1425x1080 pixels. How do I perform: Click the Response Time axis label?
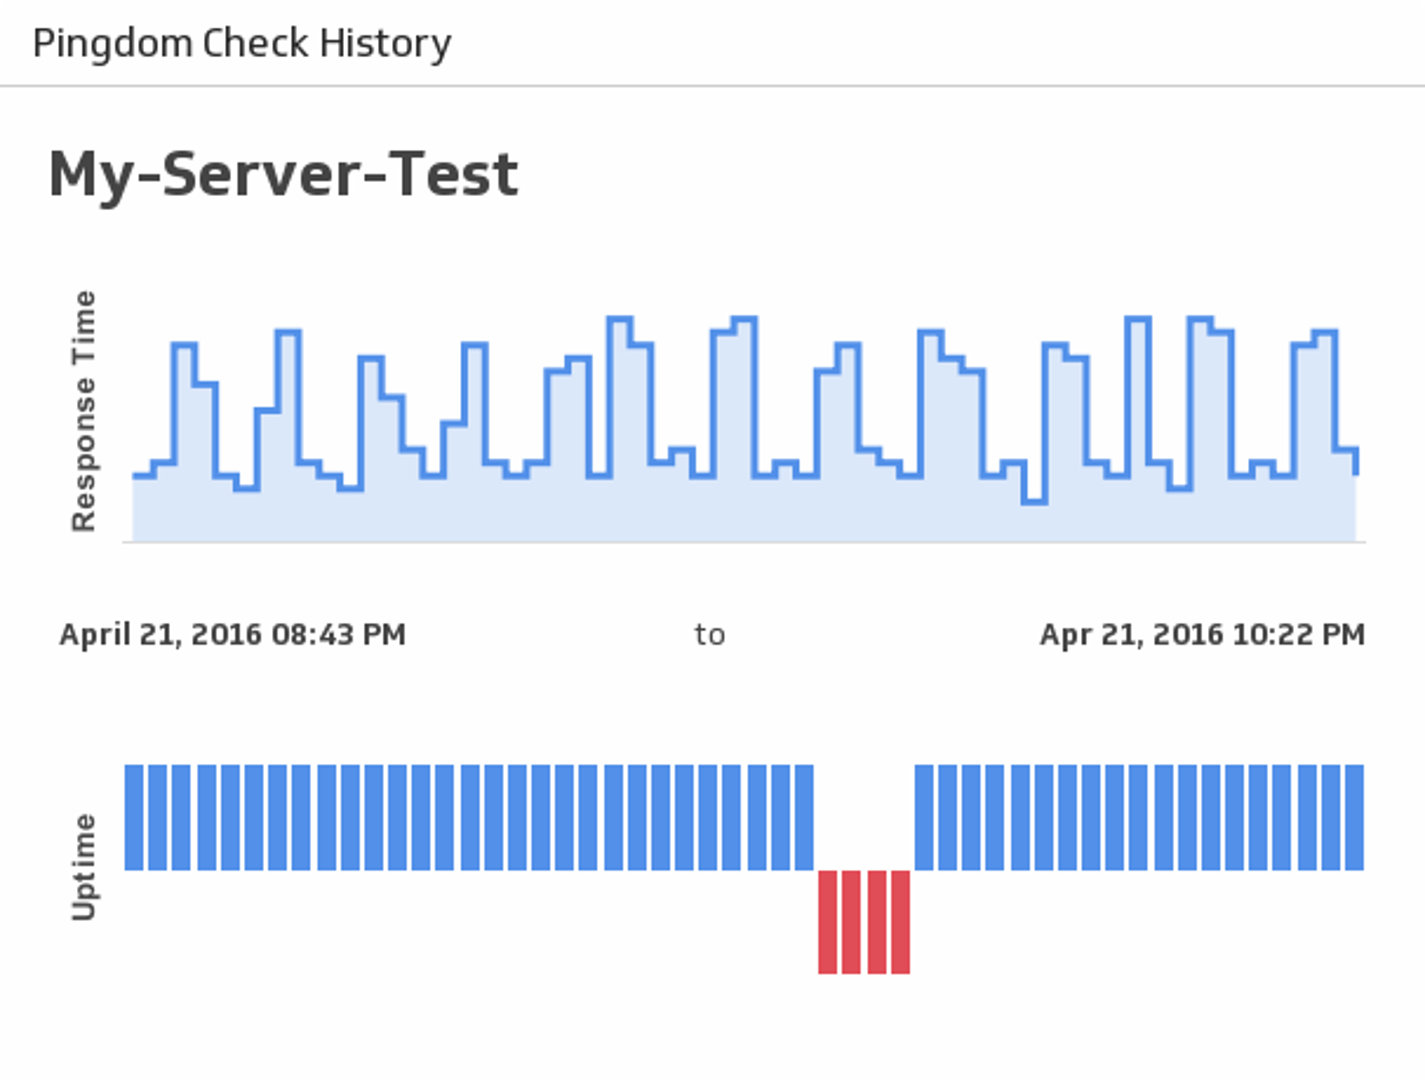[84, 411]
